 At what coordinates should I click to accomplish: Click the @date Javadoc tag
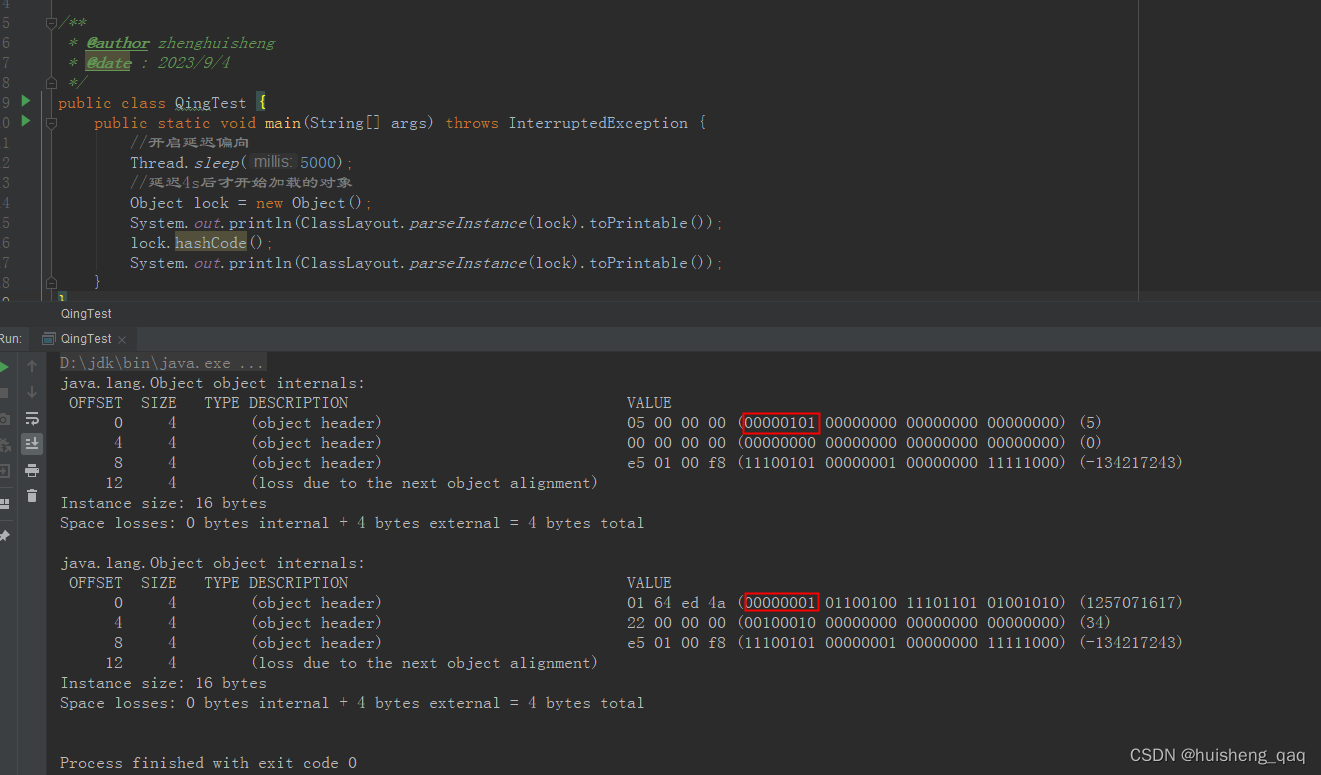[109, 63]
